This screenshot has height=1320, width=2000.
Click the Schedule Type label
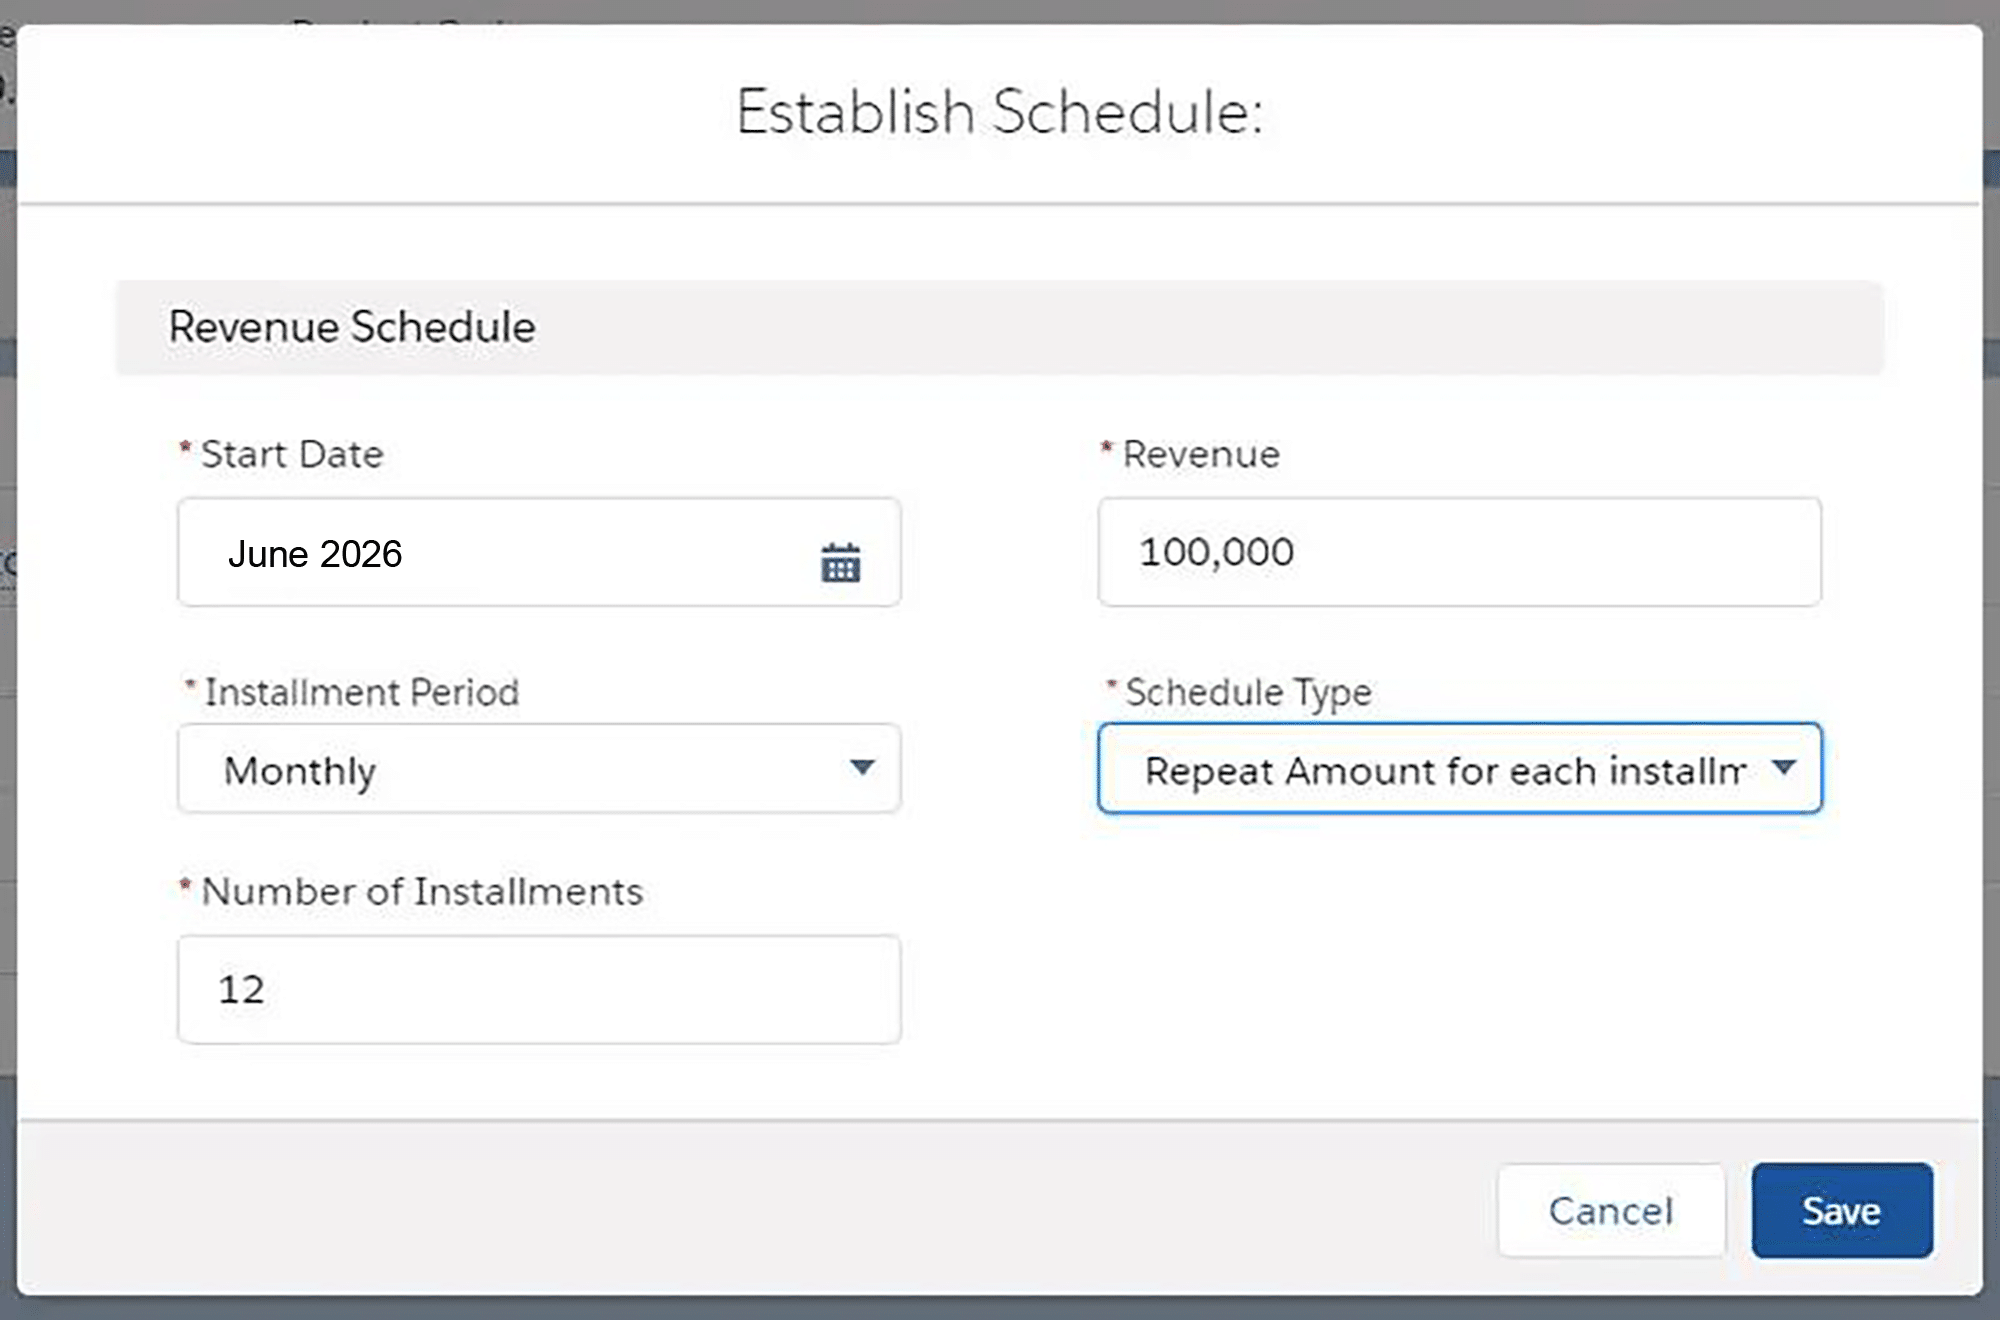(1248, 692)
